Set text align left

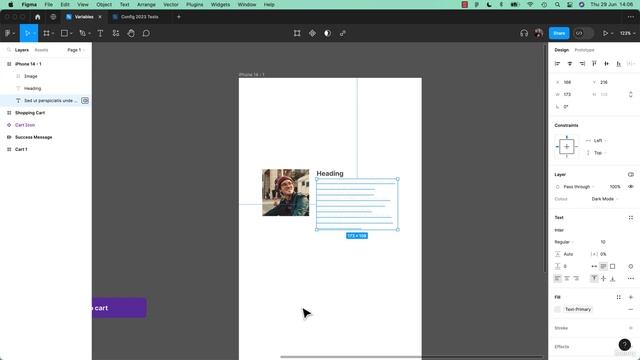(558, 278)
